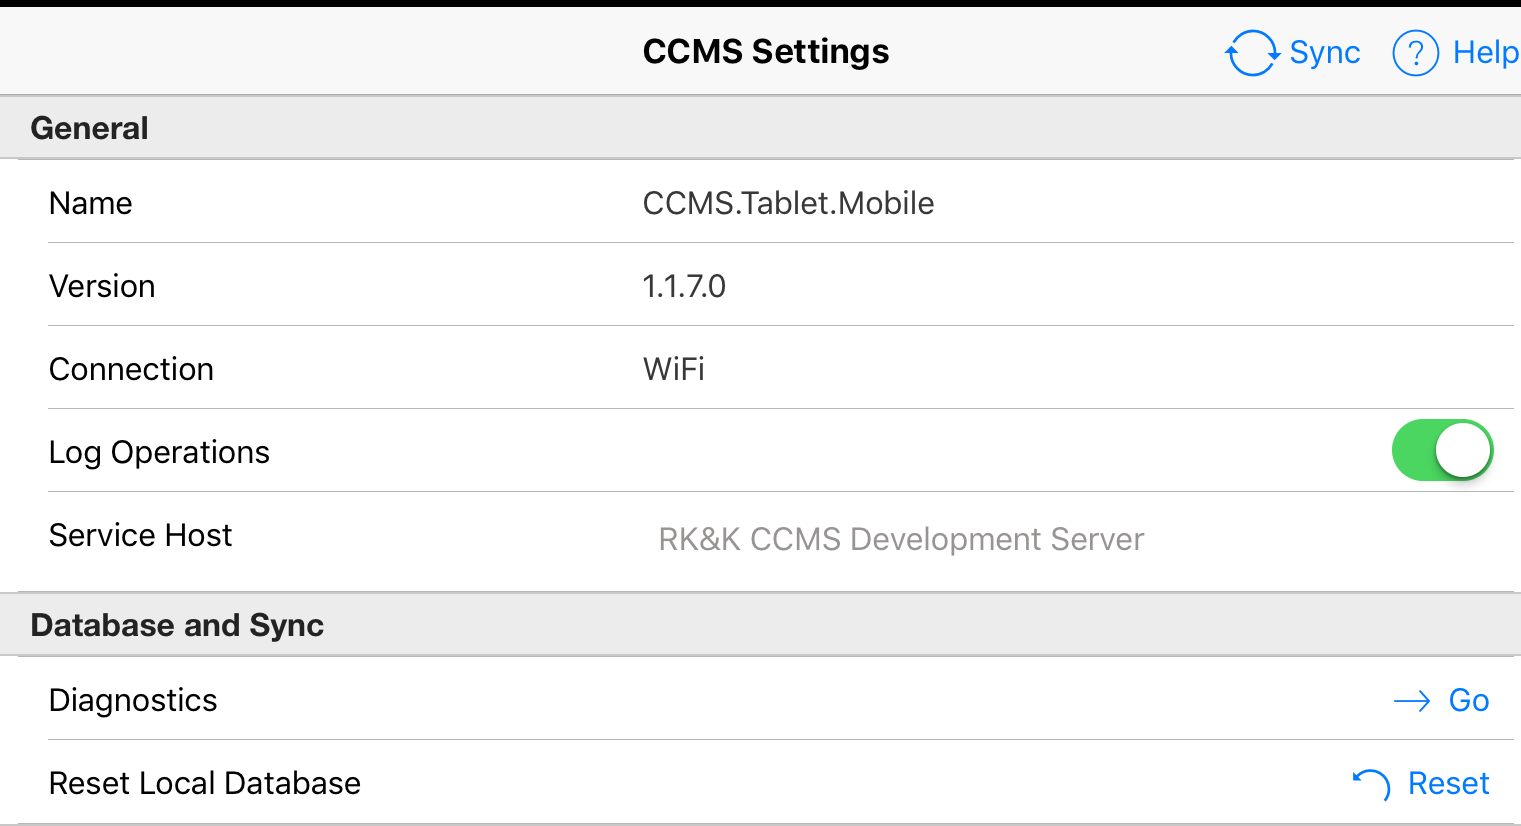Select the Log Operations label
Image resolution: width=1521 pixels, height=826 pixels.
point(160,453)
